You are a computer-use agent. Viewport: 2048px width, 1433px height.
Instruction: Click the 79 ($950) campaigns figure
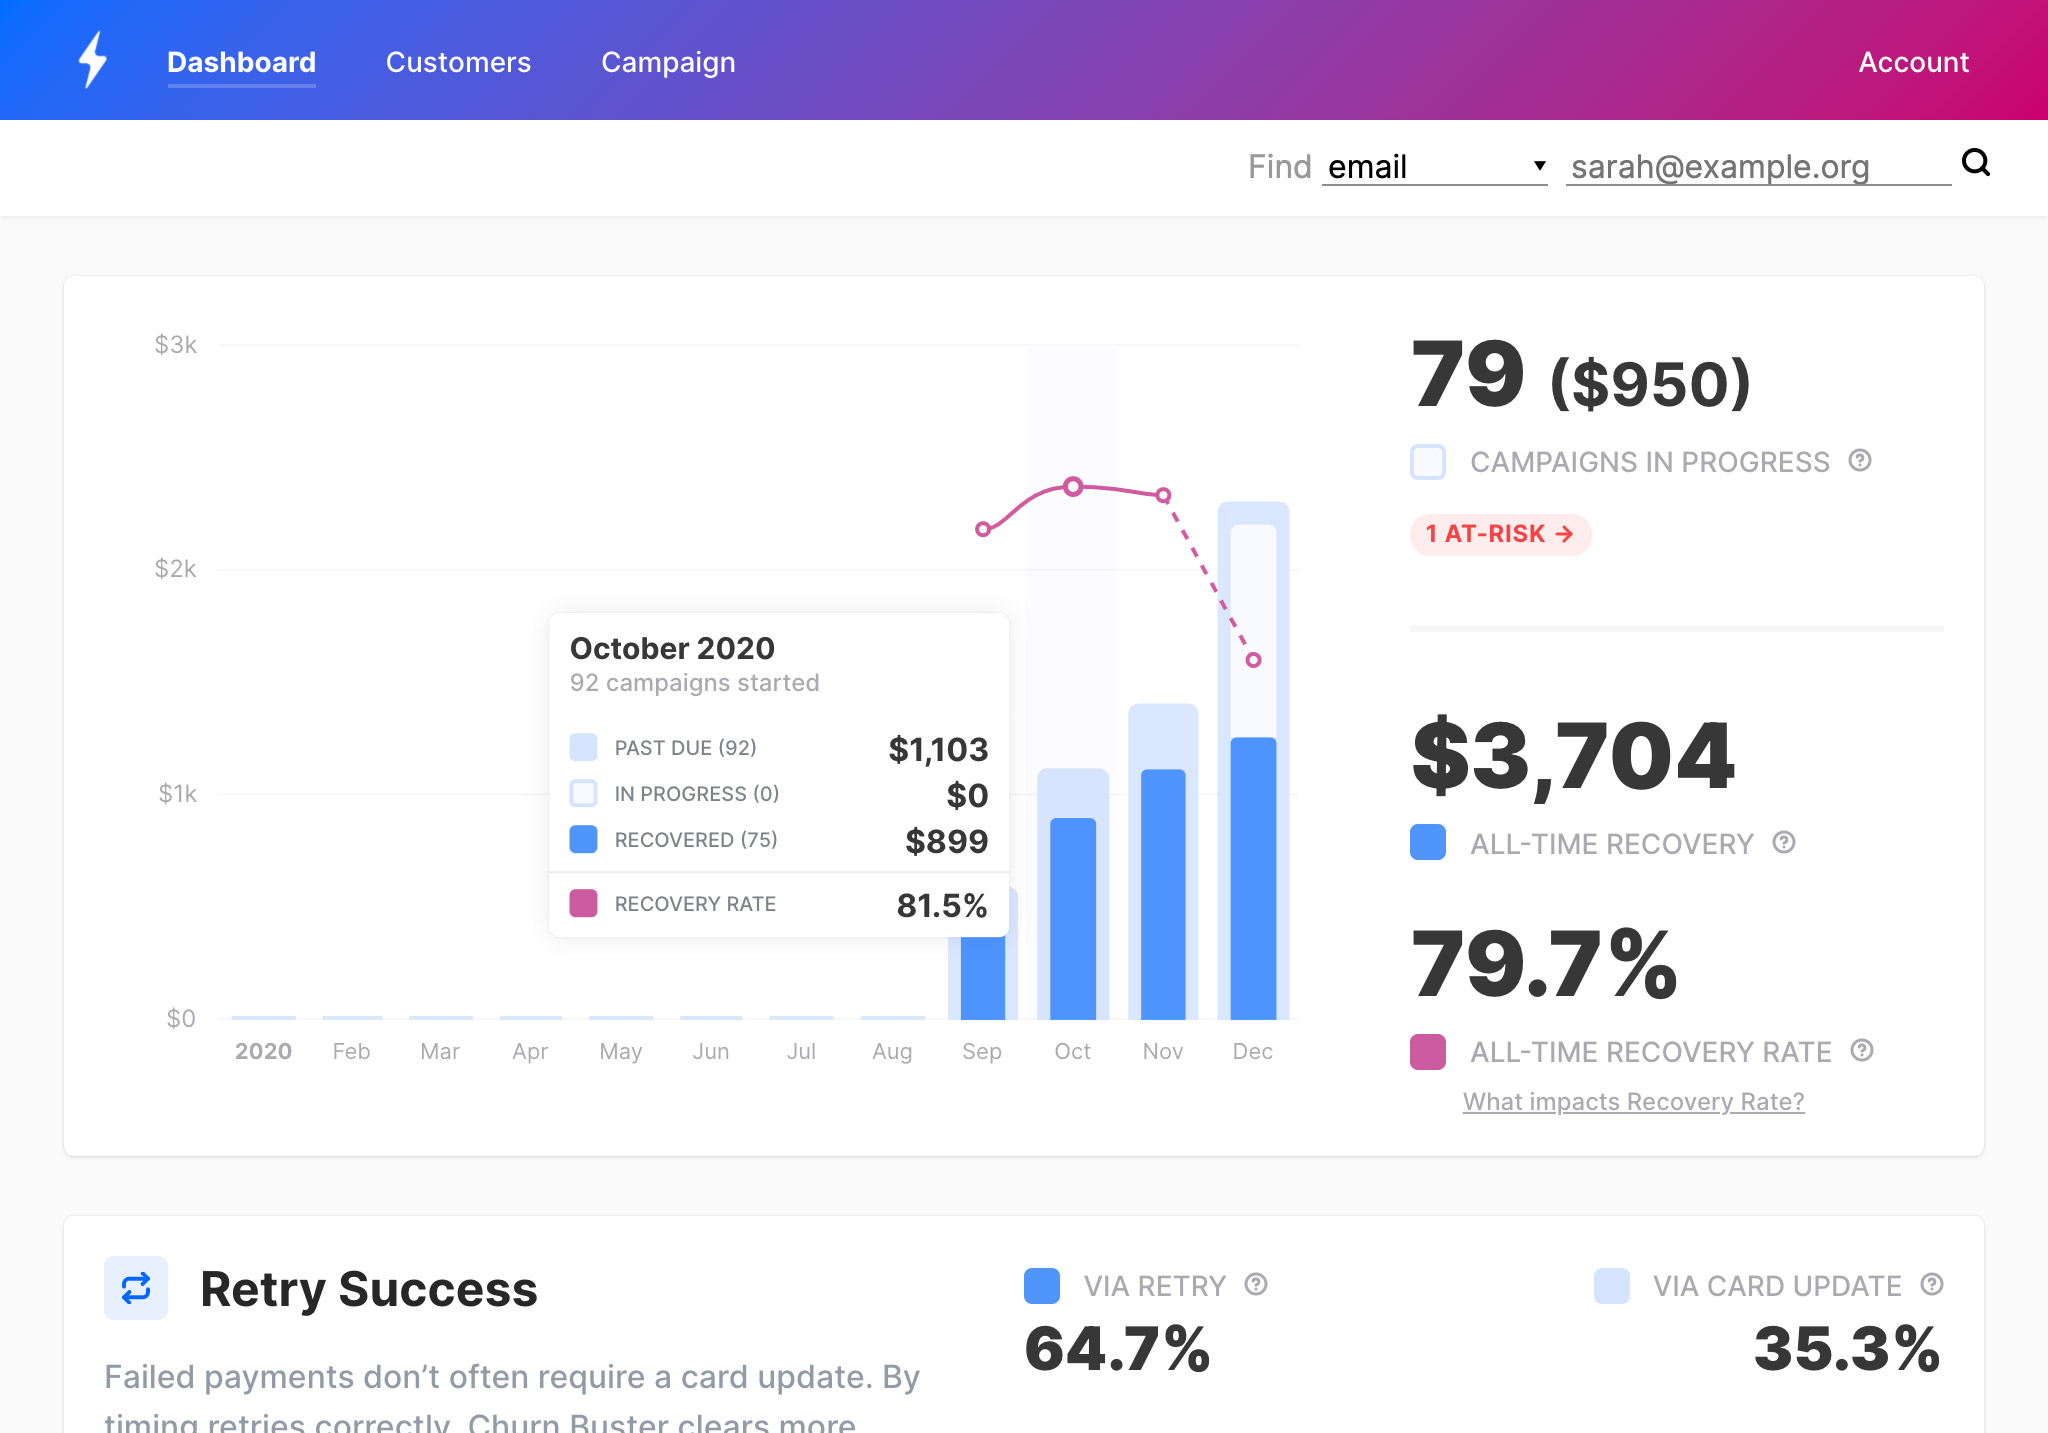pyautogui.click(x=1580, y=376)
